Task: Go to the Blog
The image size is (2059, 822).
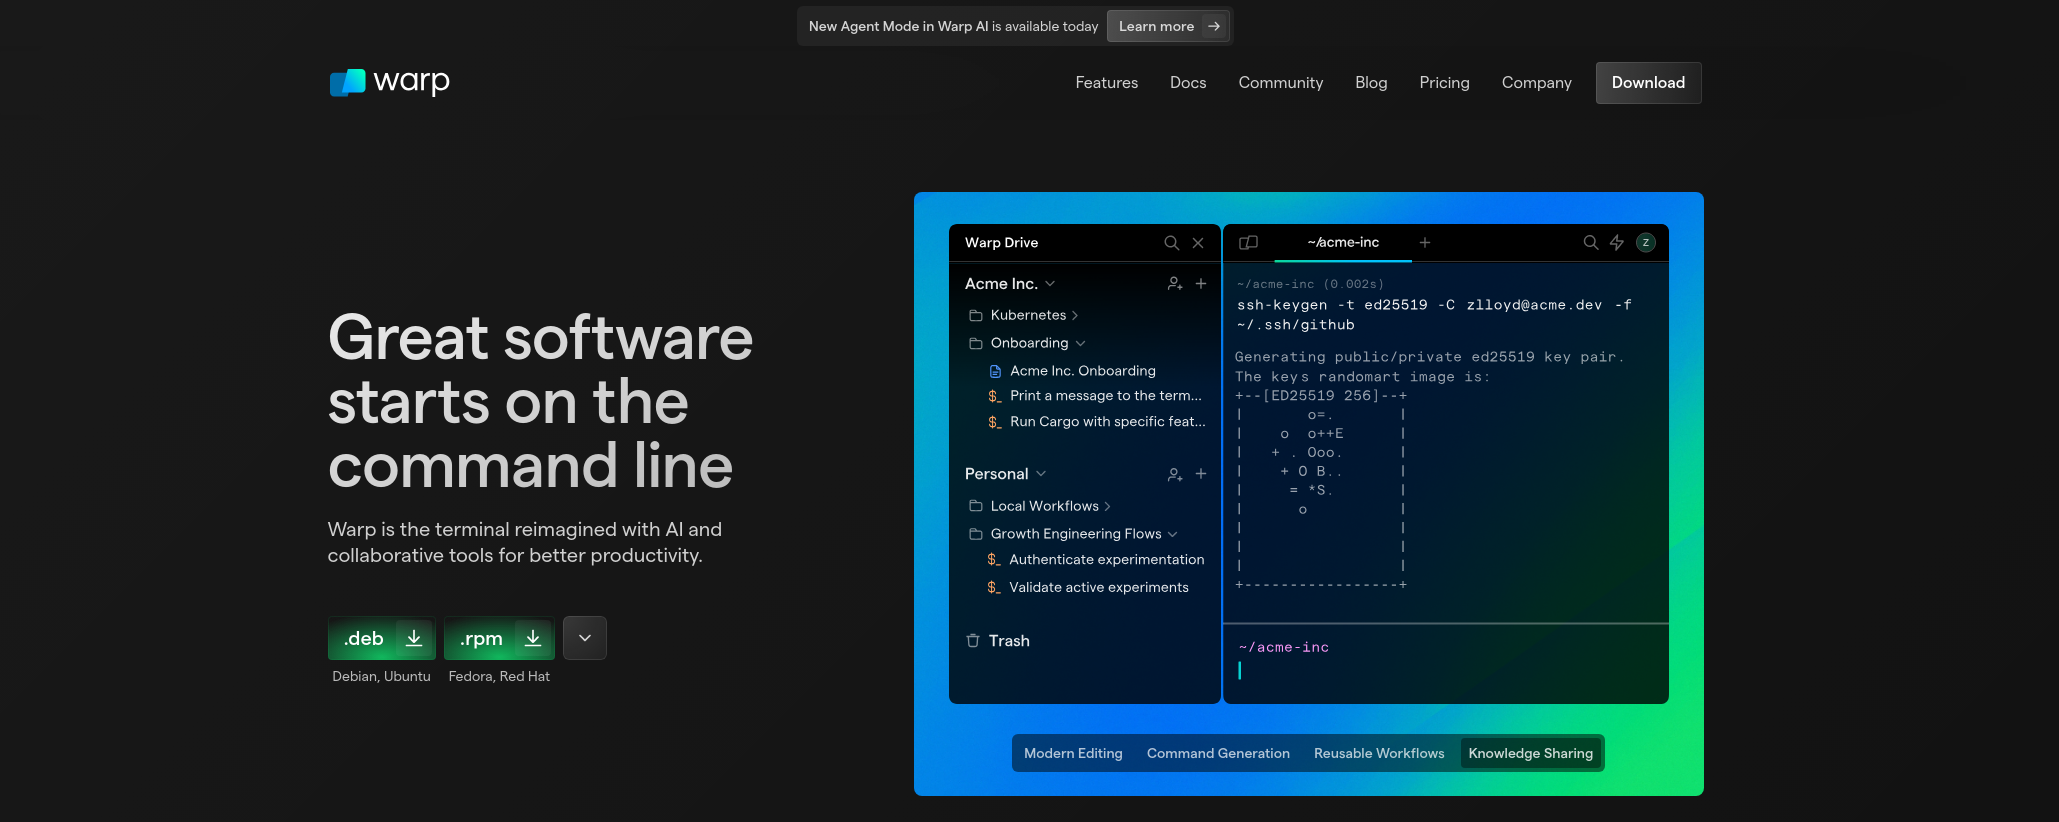Action: click(1371, 83)
